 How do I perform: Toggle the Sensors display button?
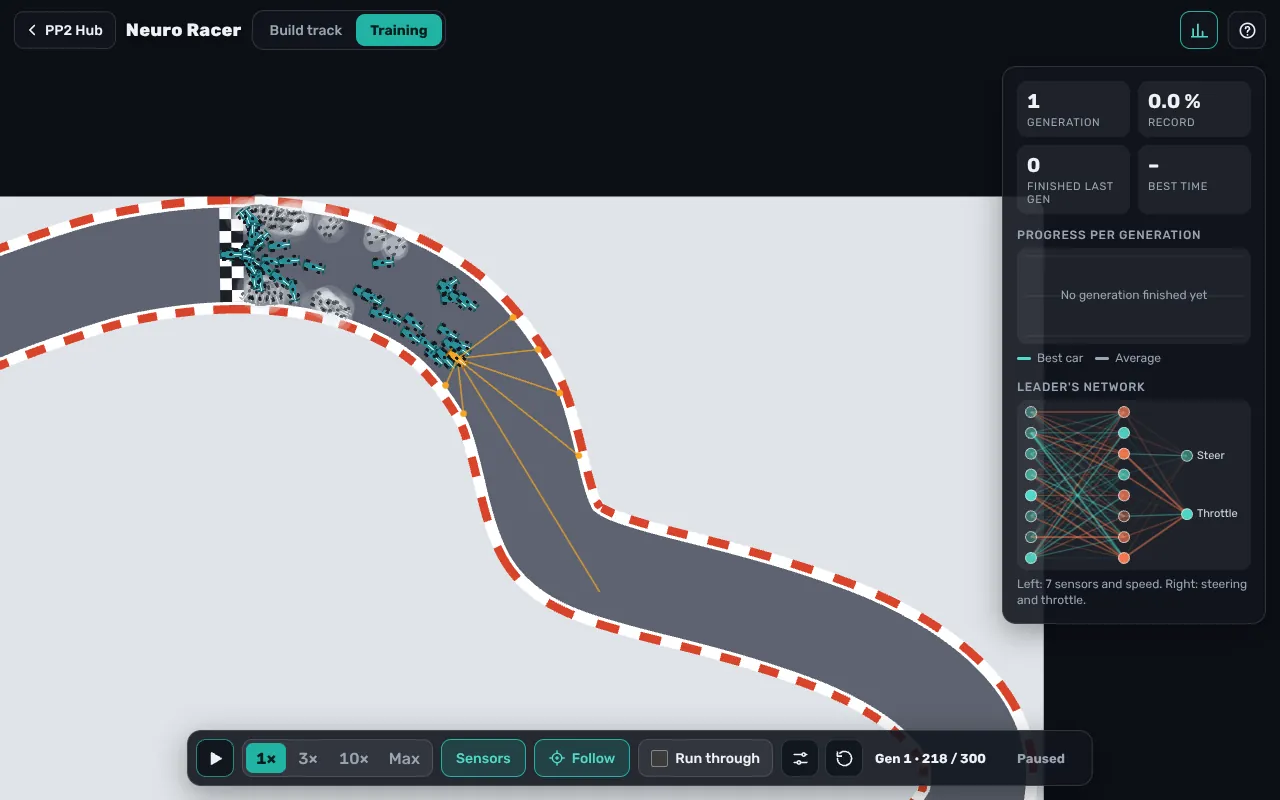483,758
